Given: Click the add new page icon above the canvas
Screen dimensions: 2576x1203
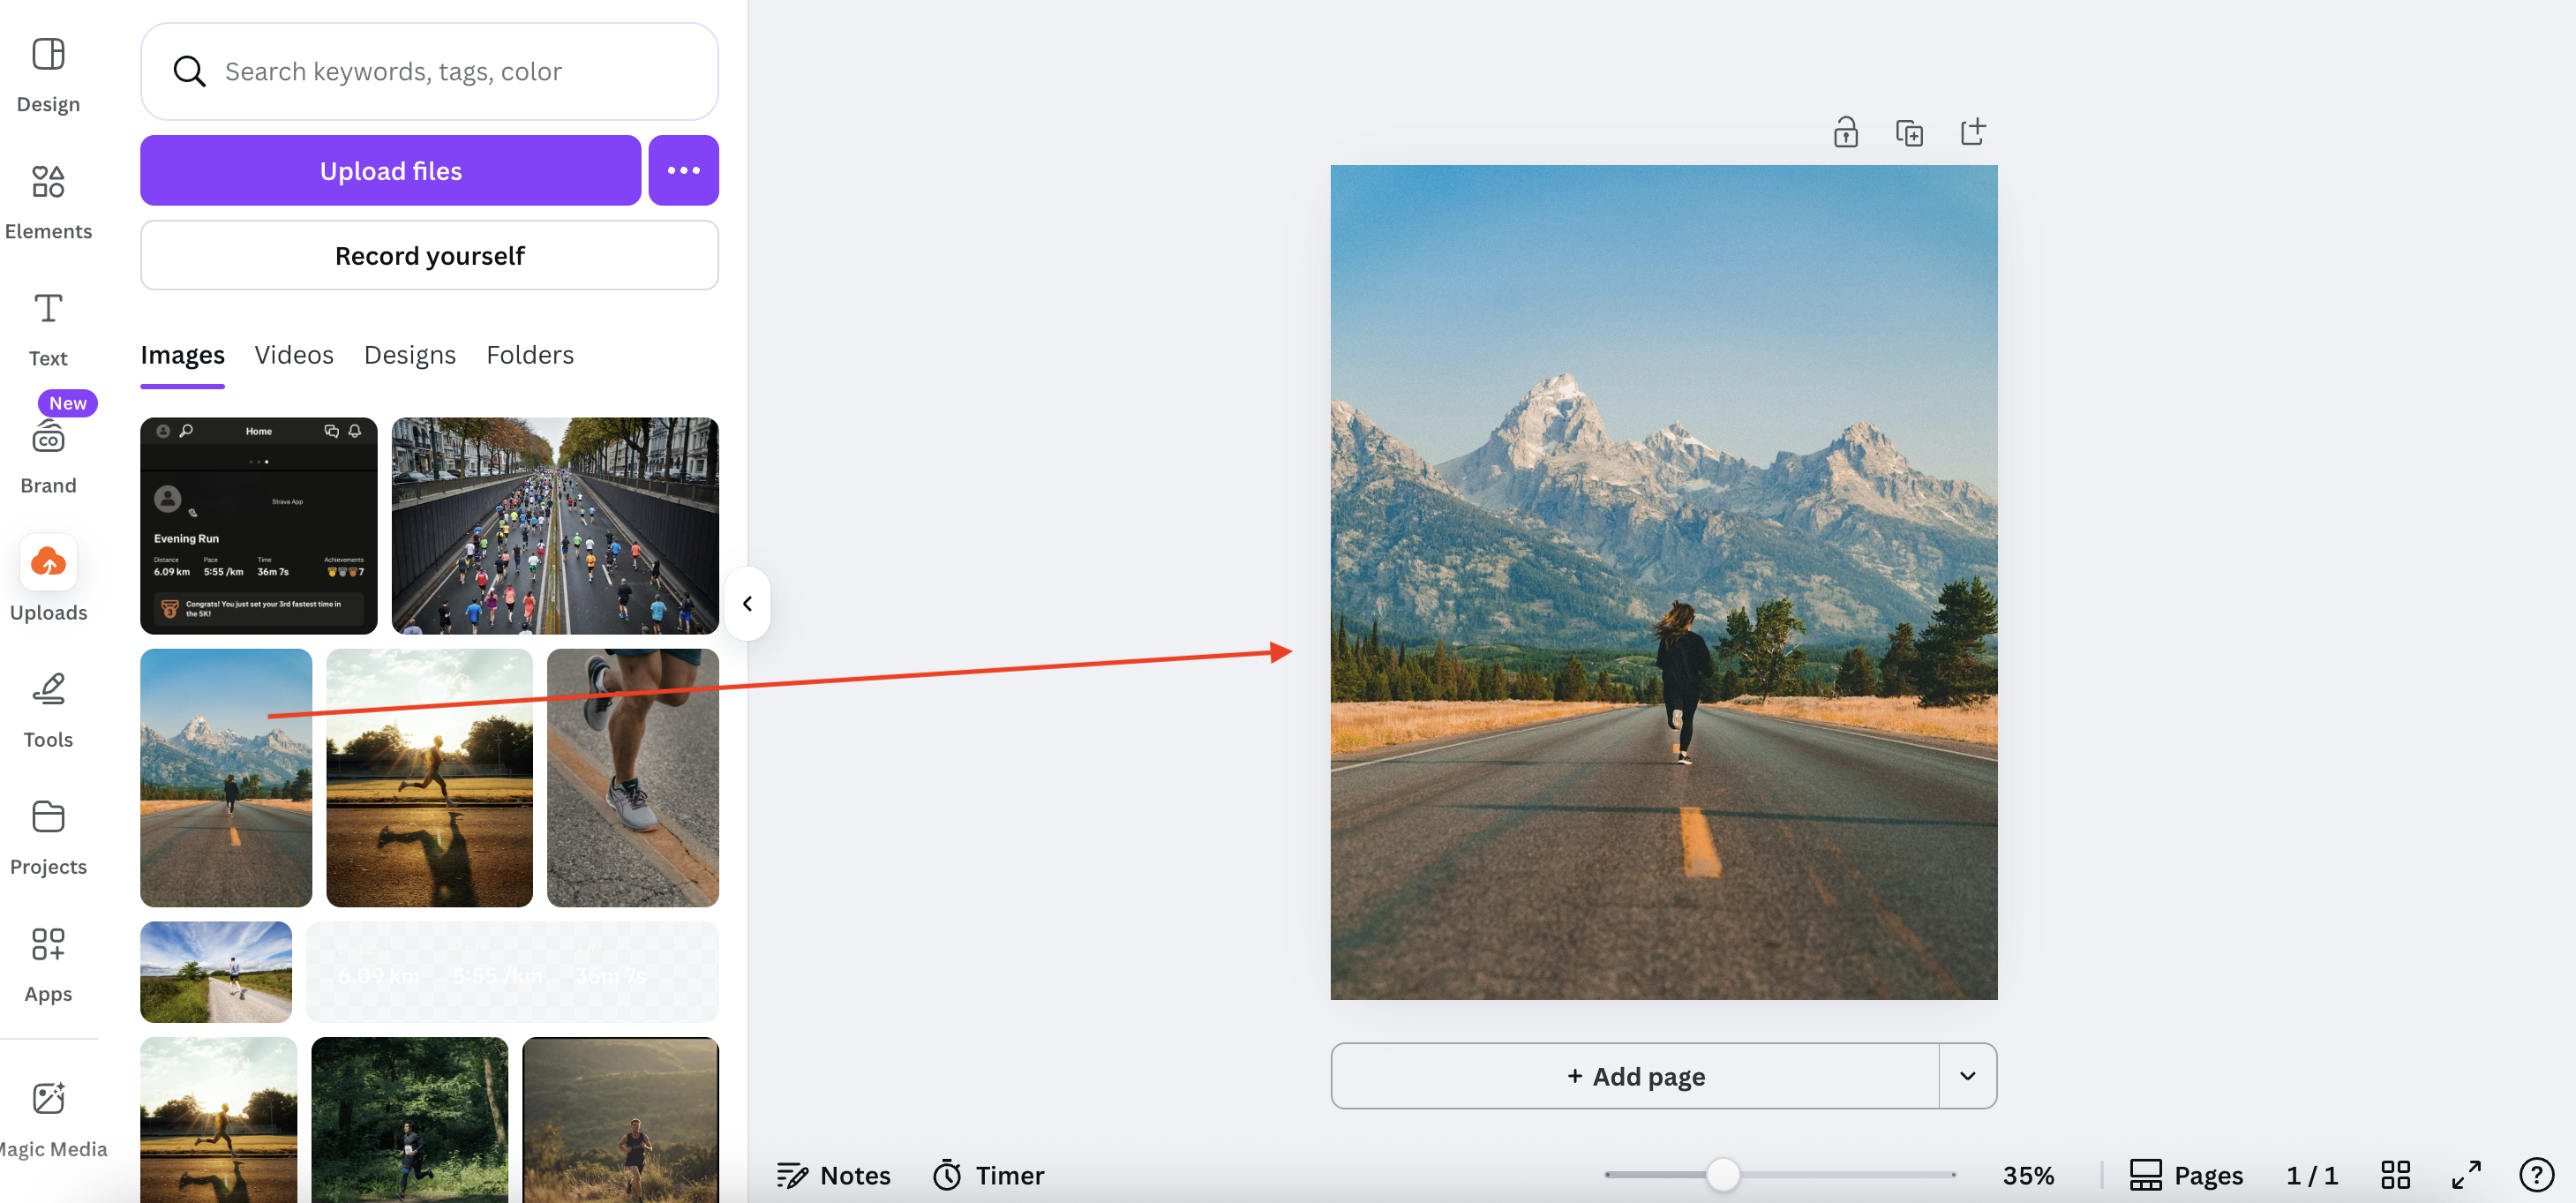Looking at the screenshot, I should pos(1973,132).
